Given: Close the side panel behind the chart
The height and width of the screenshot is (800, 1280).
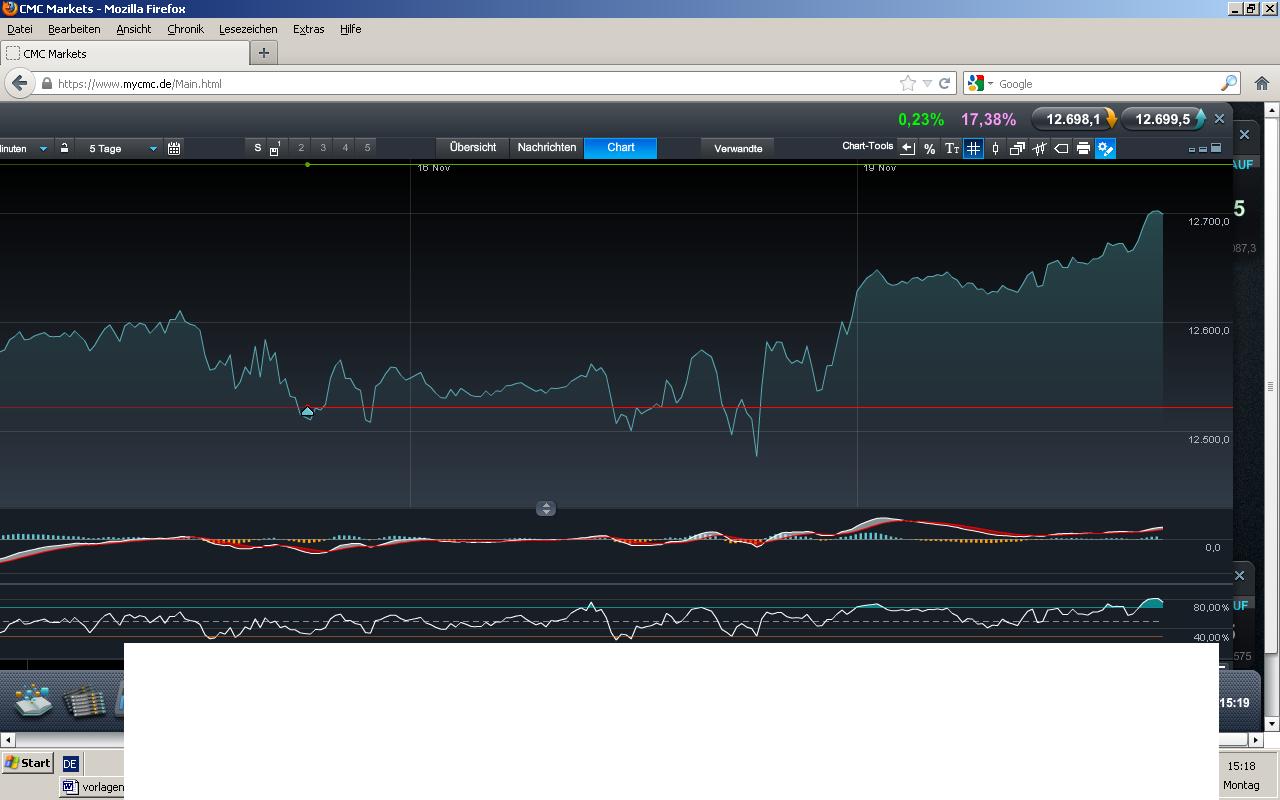Looking at the screenshot, I should click(1244, 134).
